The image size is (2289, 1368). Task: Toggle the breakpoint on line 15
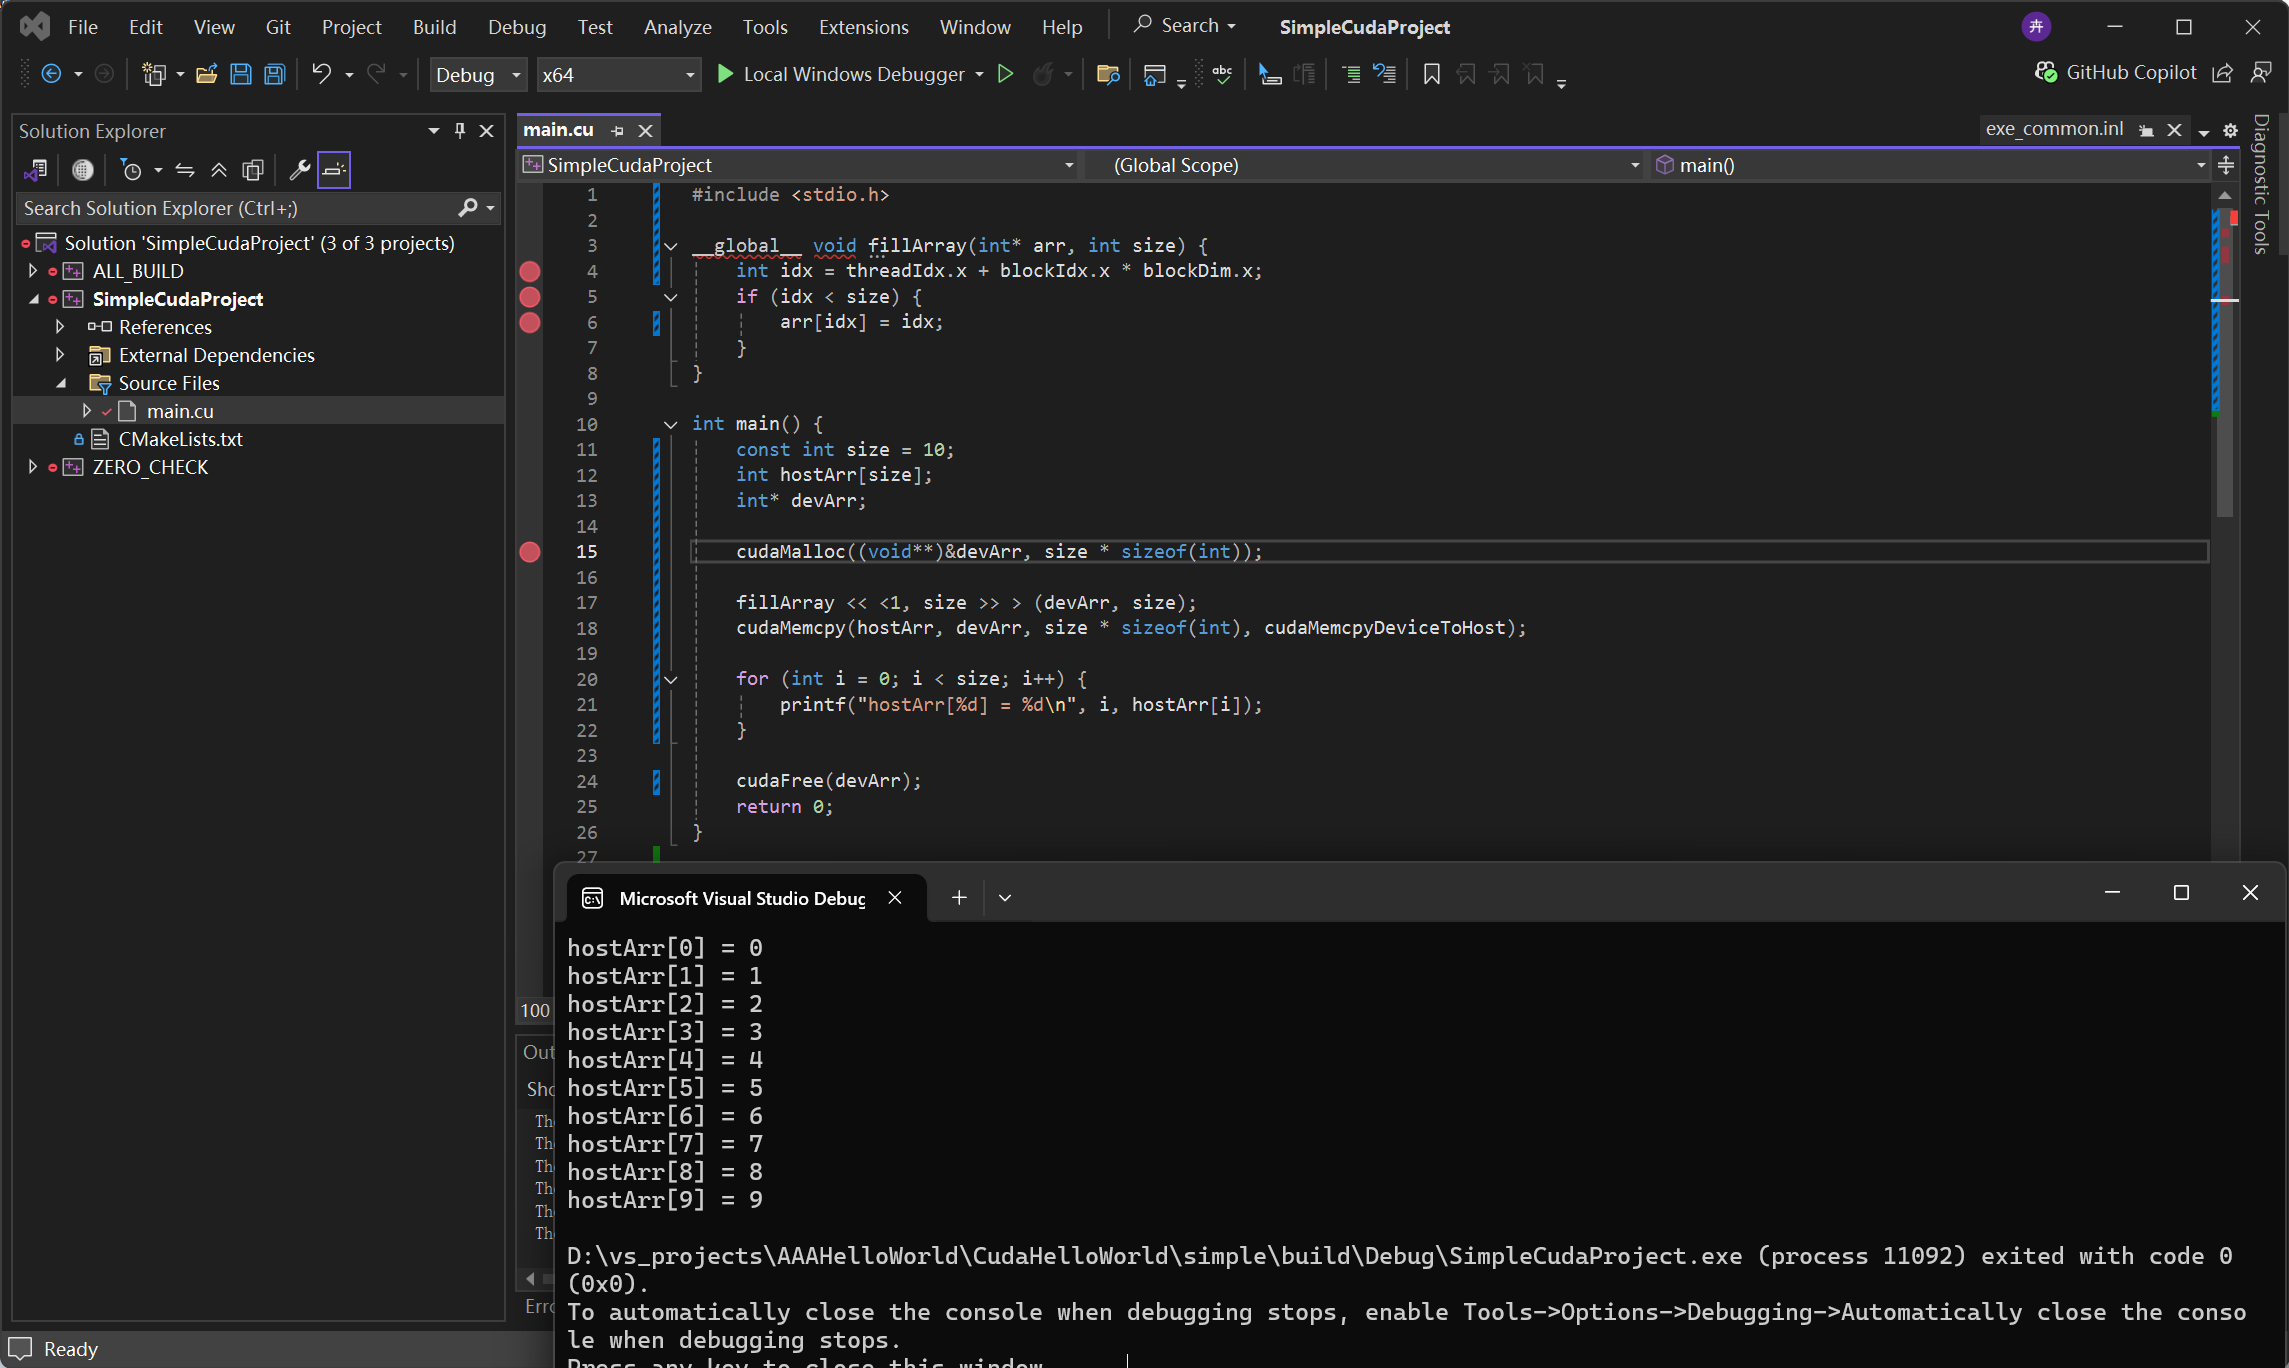click(530, 552)
